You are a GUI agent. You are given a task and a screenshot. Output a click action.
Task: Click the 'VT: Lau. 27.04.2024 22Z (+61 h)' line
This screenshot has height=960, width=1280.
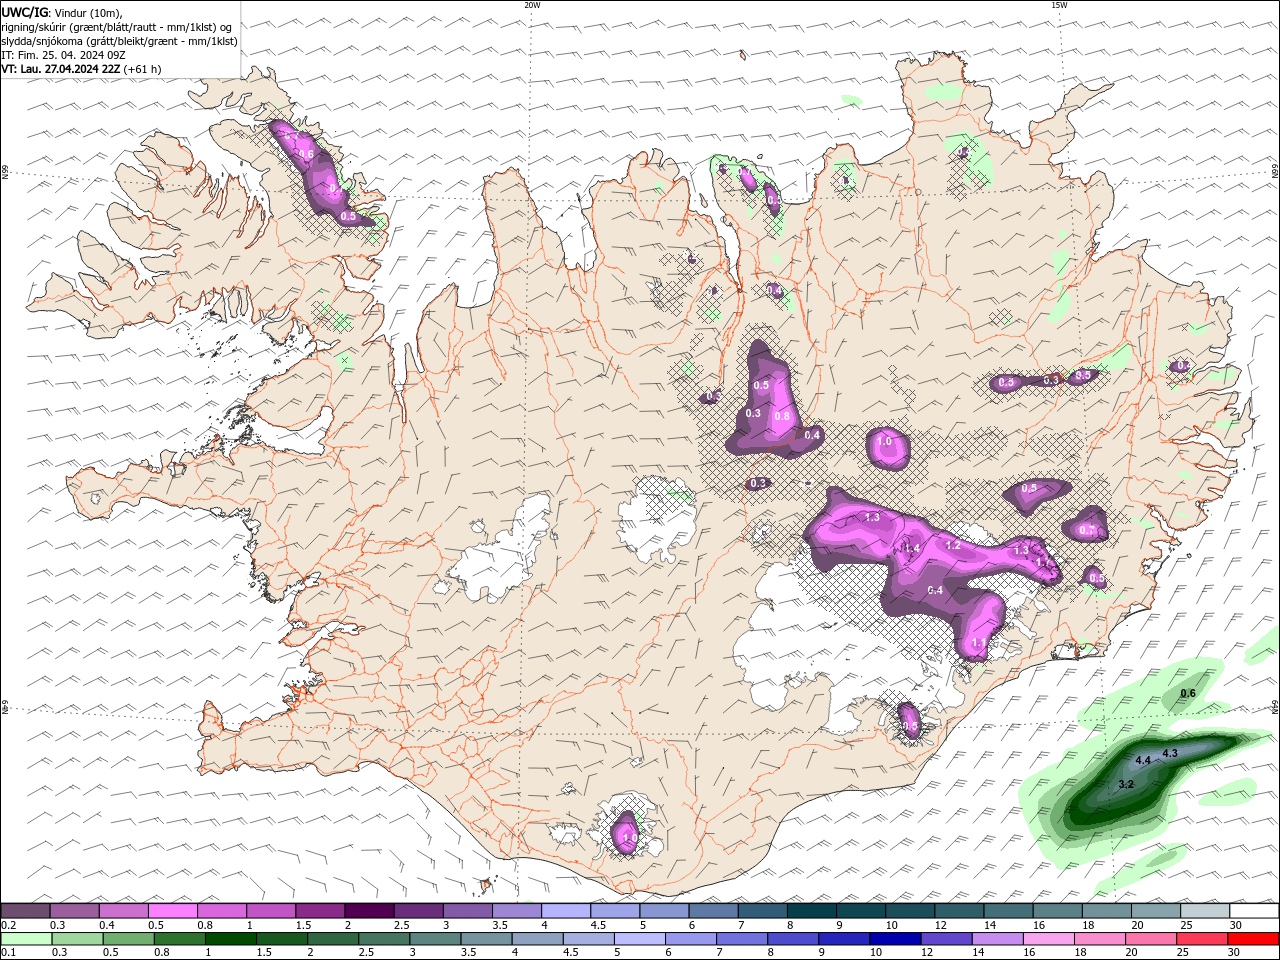click(x=81, y=69)
